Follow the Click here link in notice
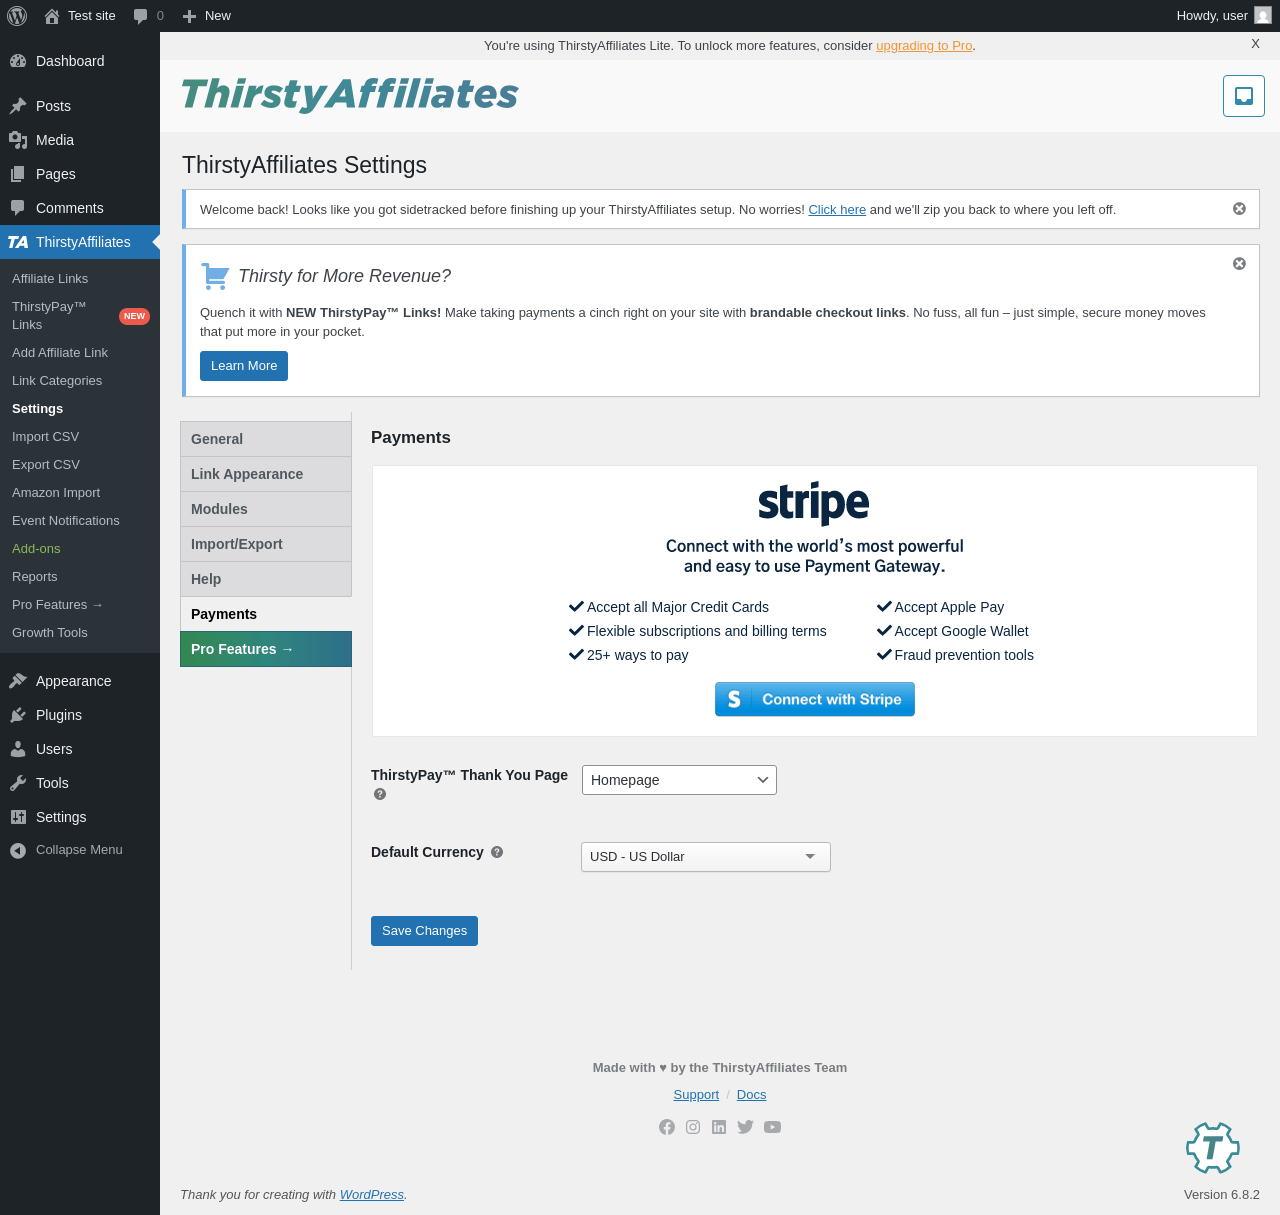This screenshot has height=1215, width=1280. tap(837, 210)
